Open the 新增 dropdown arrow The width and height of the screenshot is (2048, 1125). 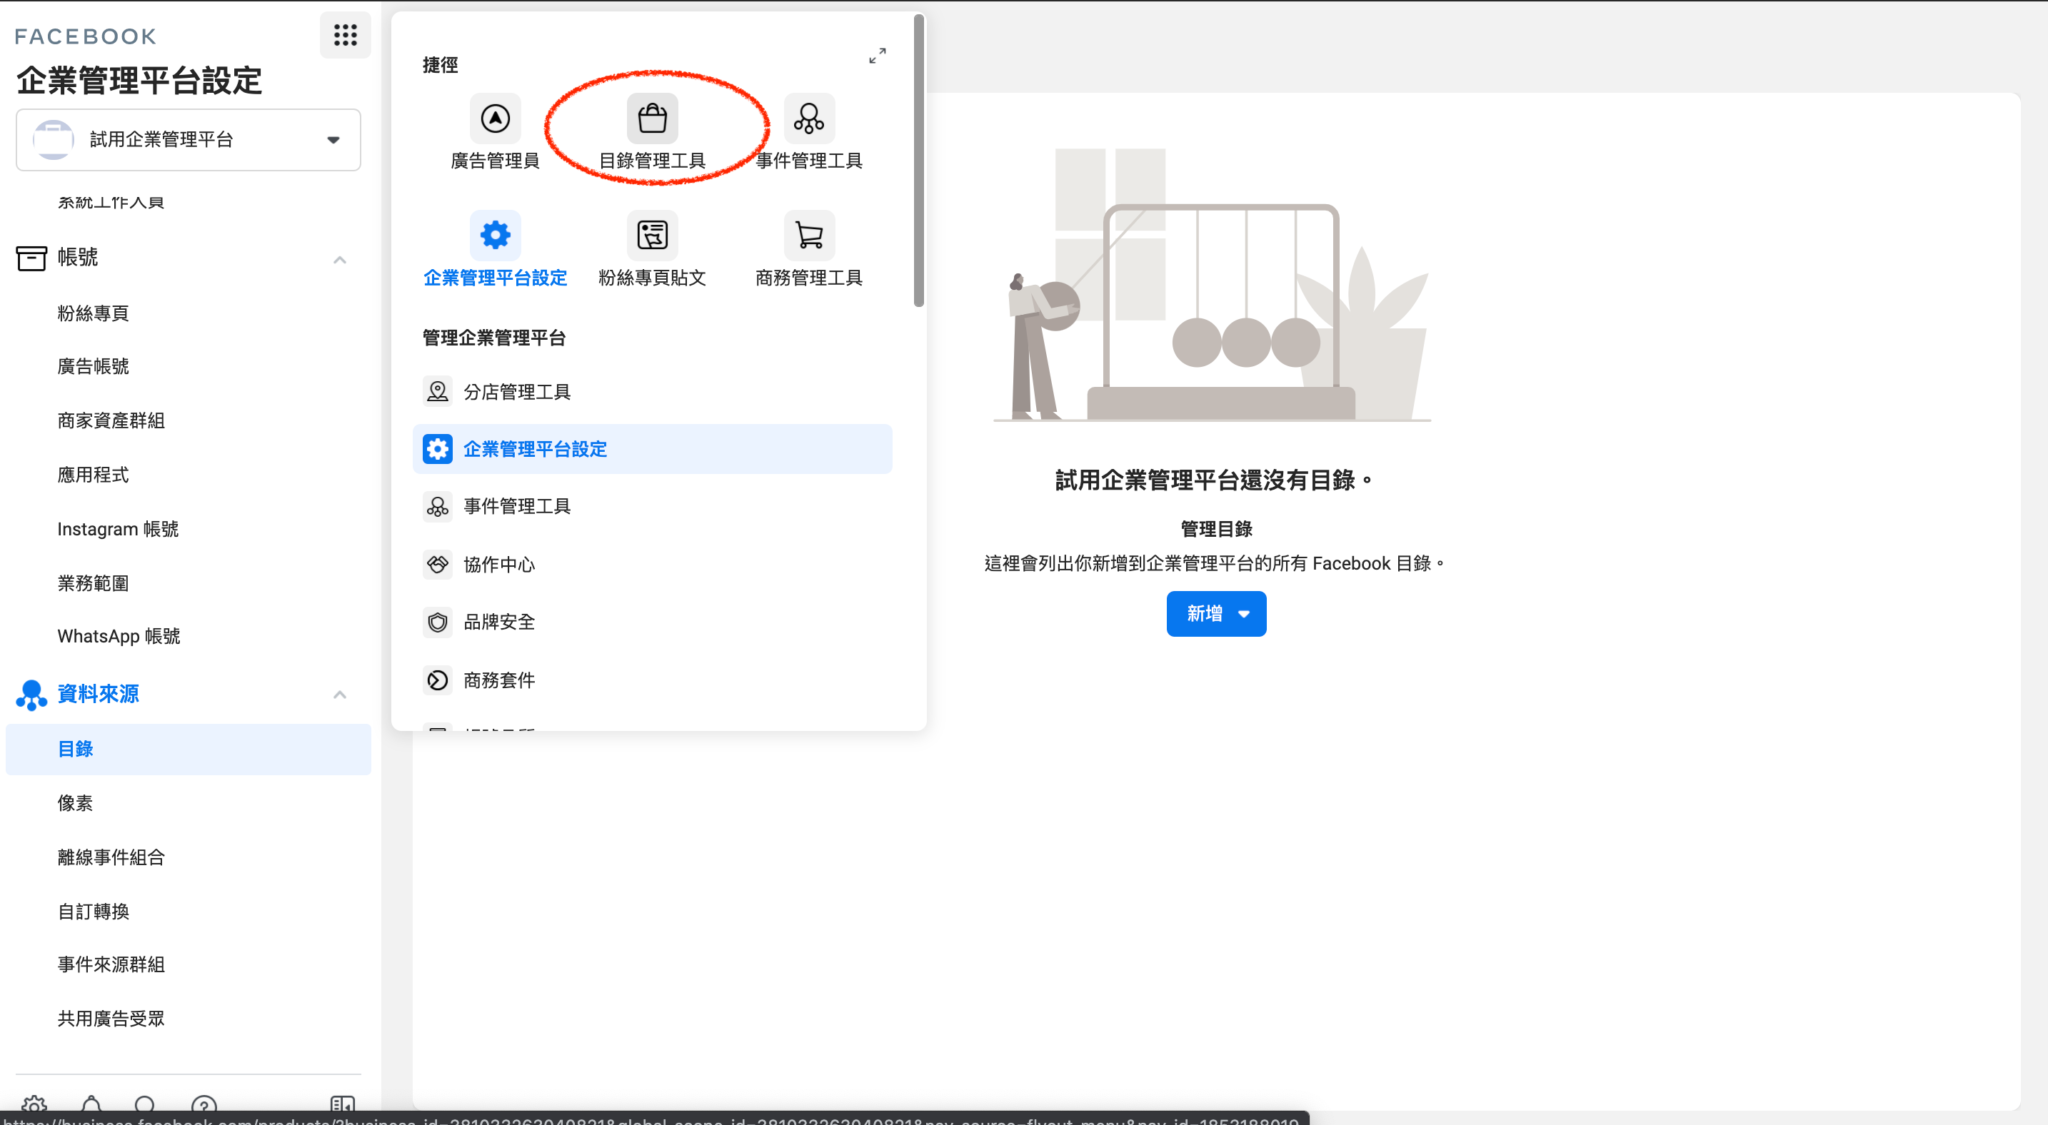(x=1243, y=613)
